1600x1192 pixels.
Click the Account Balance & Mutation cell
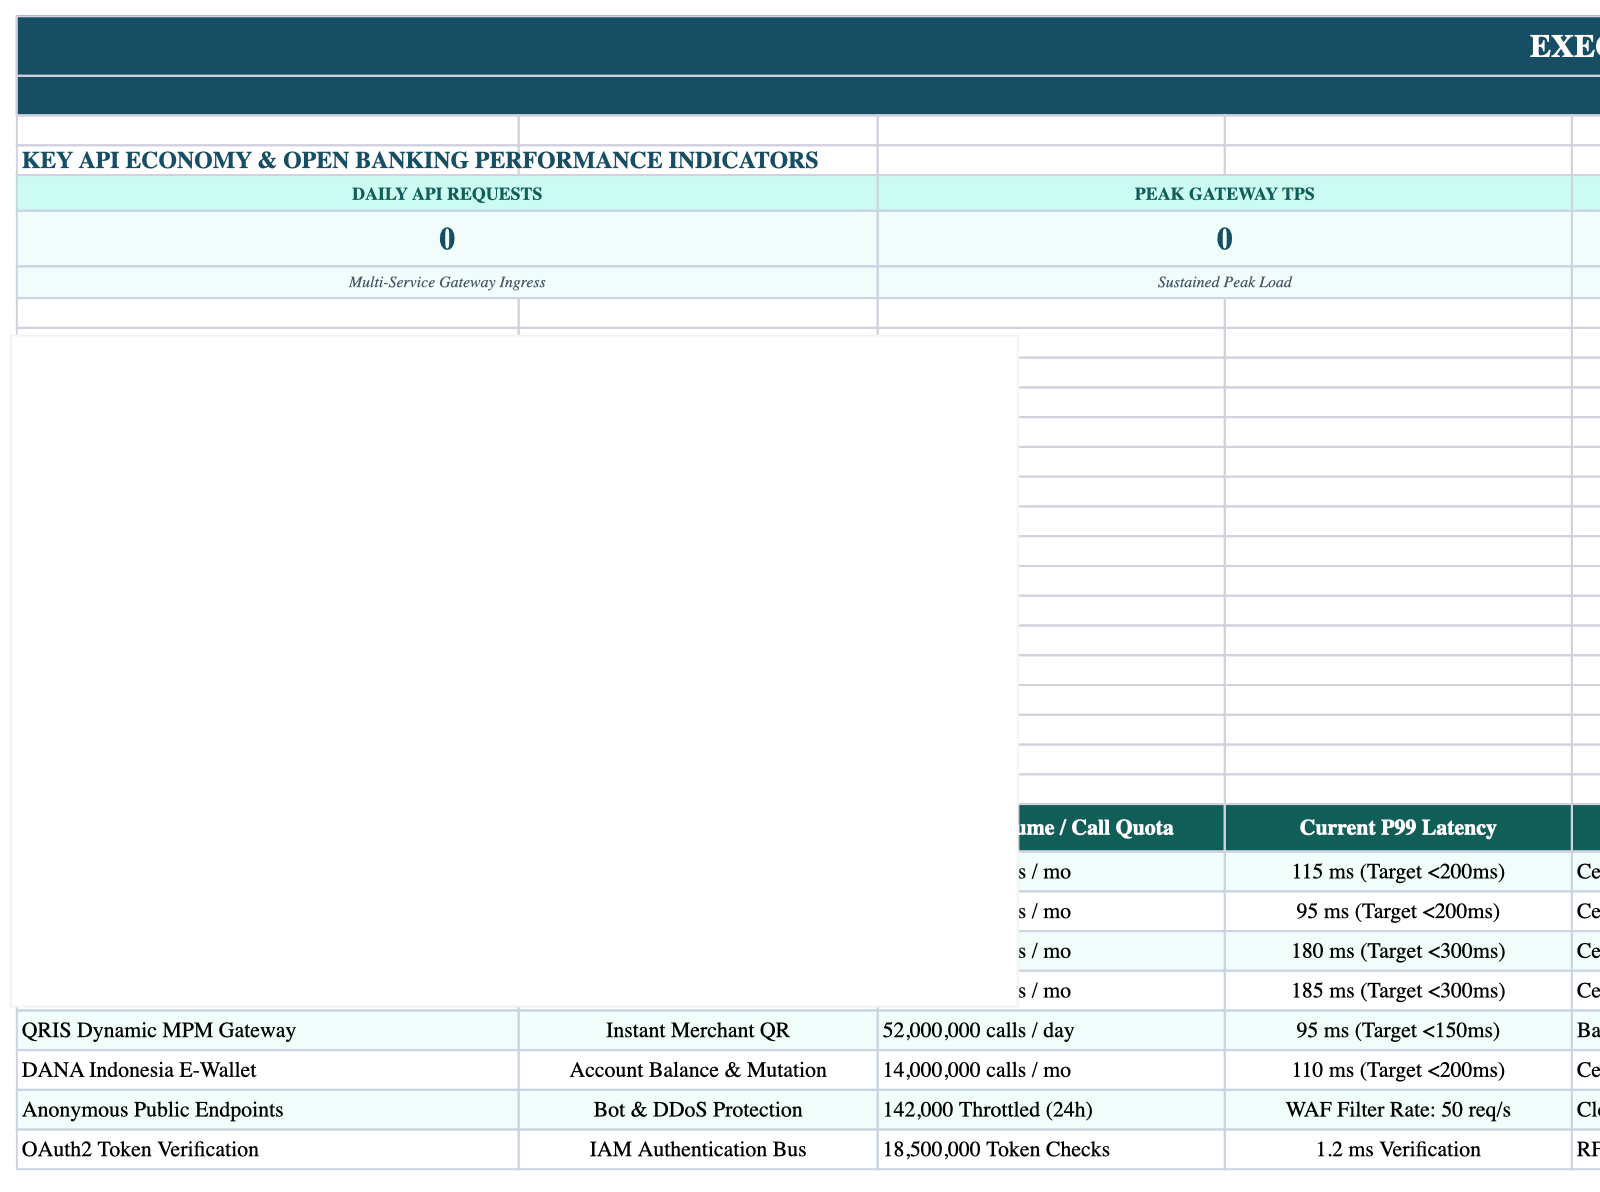[x=698, y=1070]
